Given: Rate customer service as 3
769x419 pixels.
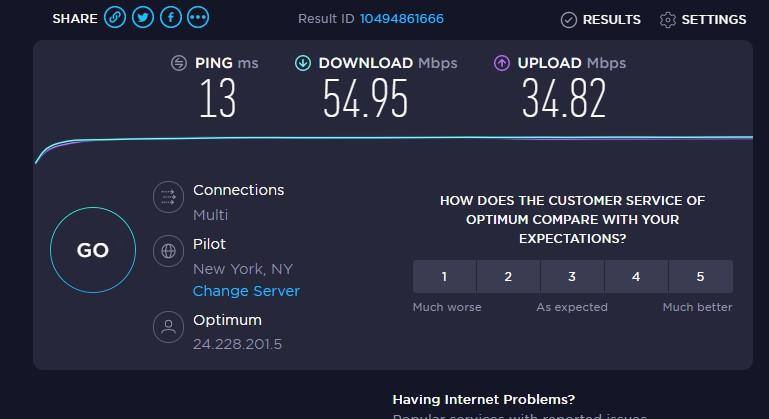Looking at the screenshot, I should (x=572, y=277).
